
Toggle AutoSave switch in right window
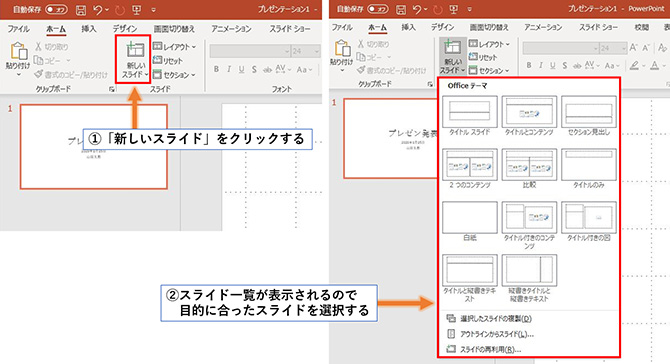(378, 9)
